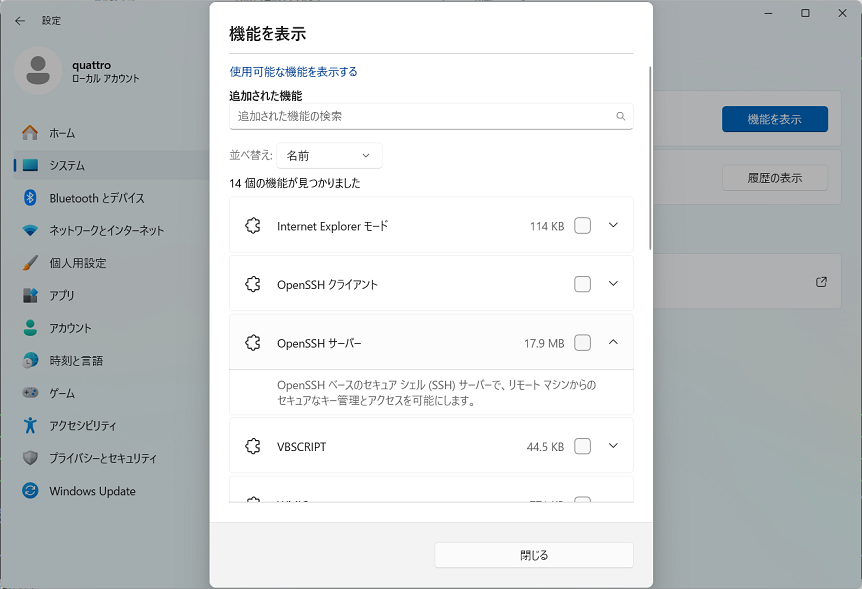862x589 pixels.
Task: Check the Internet Explorer モード checkbox
Action: [582, 226]
